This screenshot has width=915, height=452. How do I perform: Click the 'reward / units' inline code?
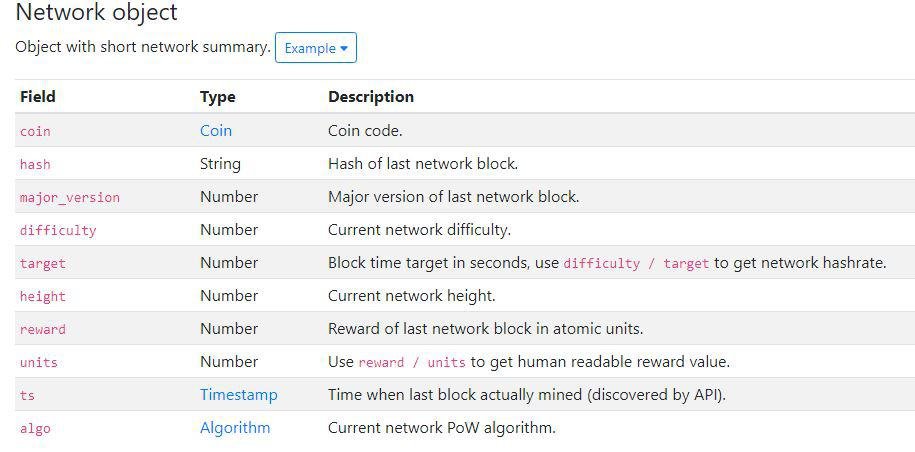[412, 362]
